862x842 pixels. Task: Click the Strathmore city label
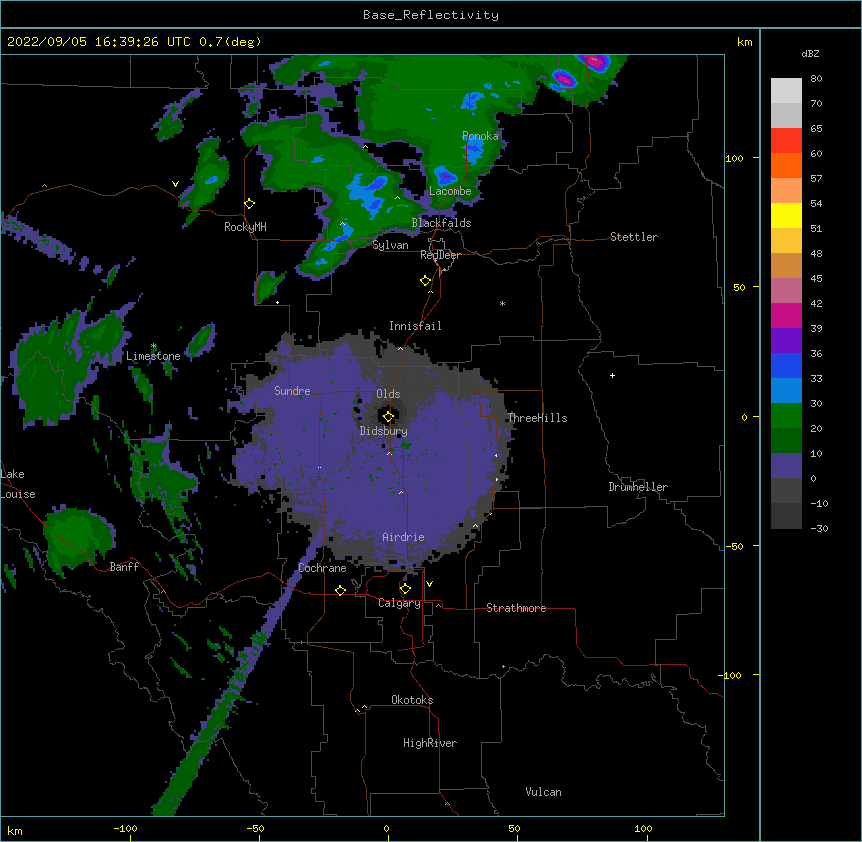click(x=516, y=608)
